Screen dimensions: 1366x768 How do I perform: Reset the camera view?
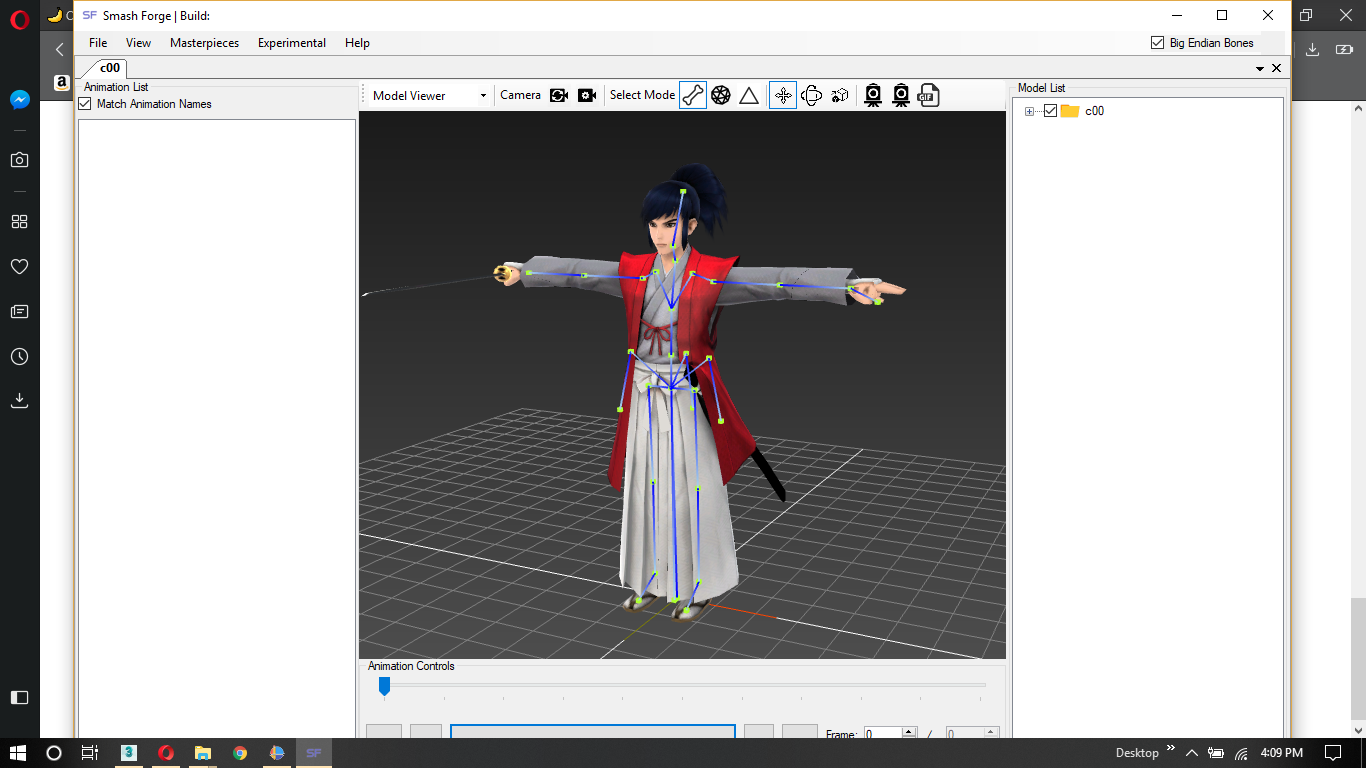click(x=559, y=94)
